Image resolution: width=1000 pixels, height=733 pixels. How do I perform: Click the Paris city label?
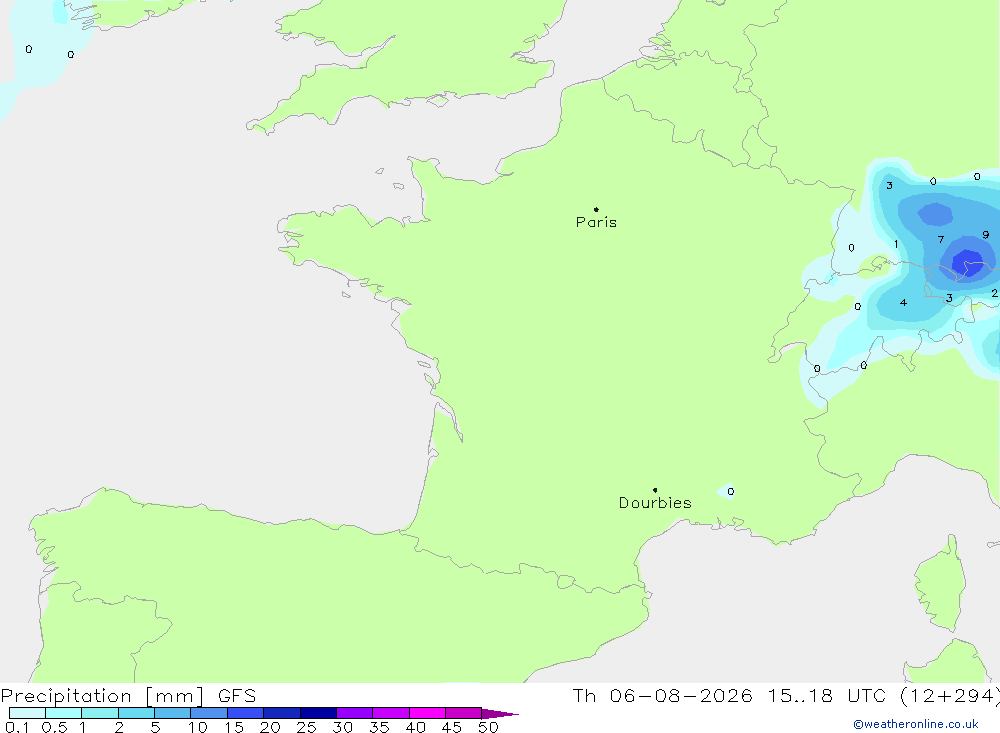click(596, 222)
